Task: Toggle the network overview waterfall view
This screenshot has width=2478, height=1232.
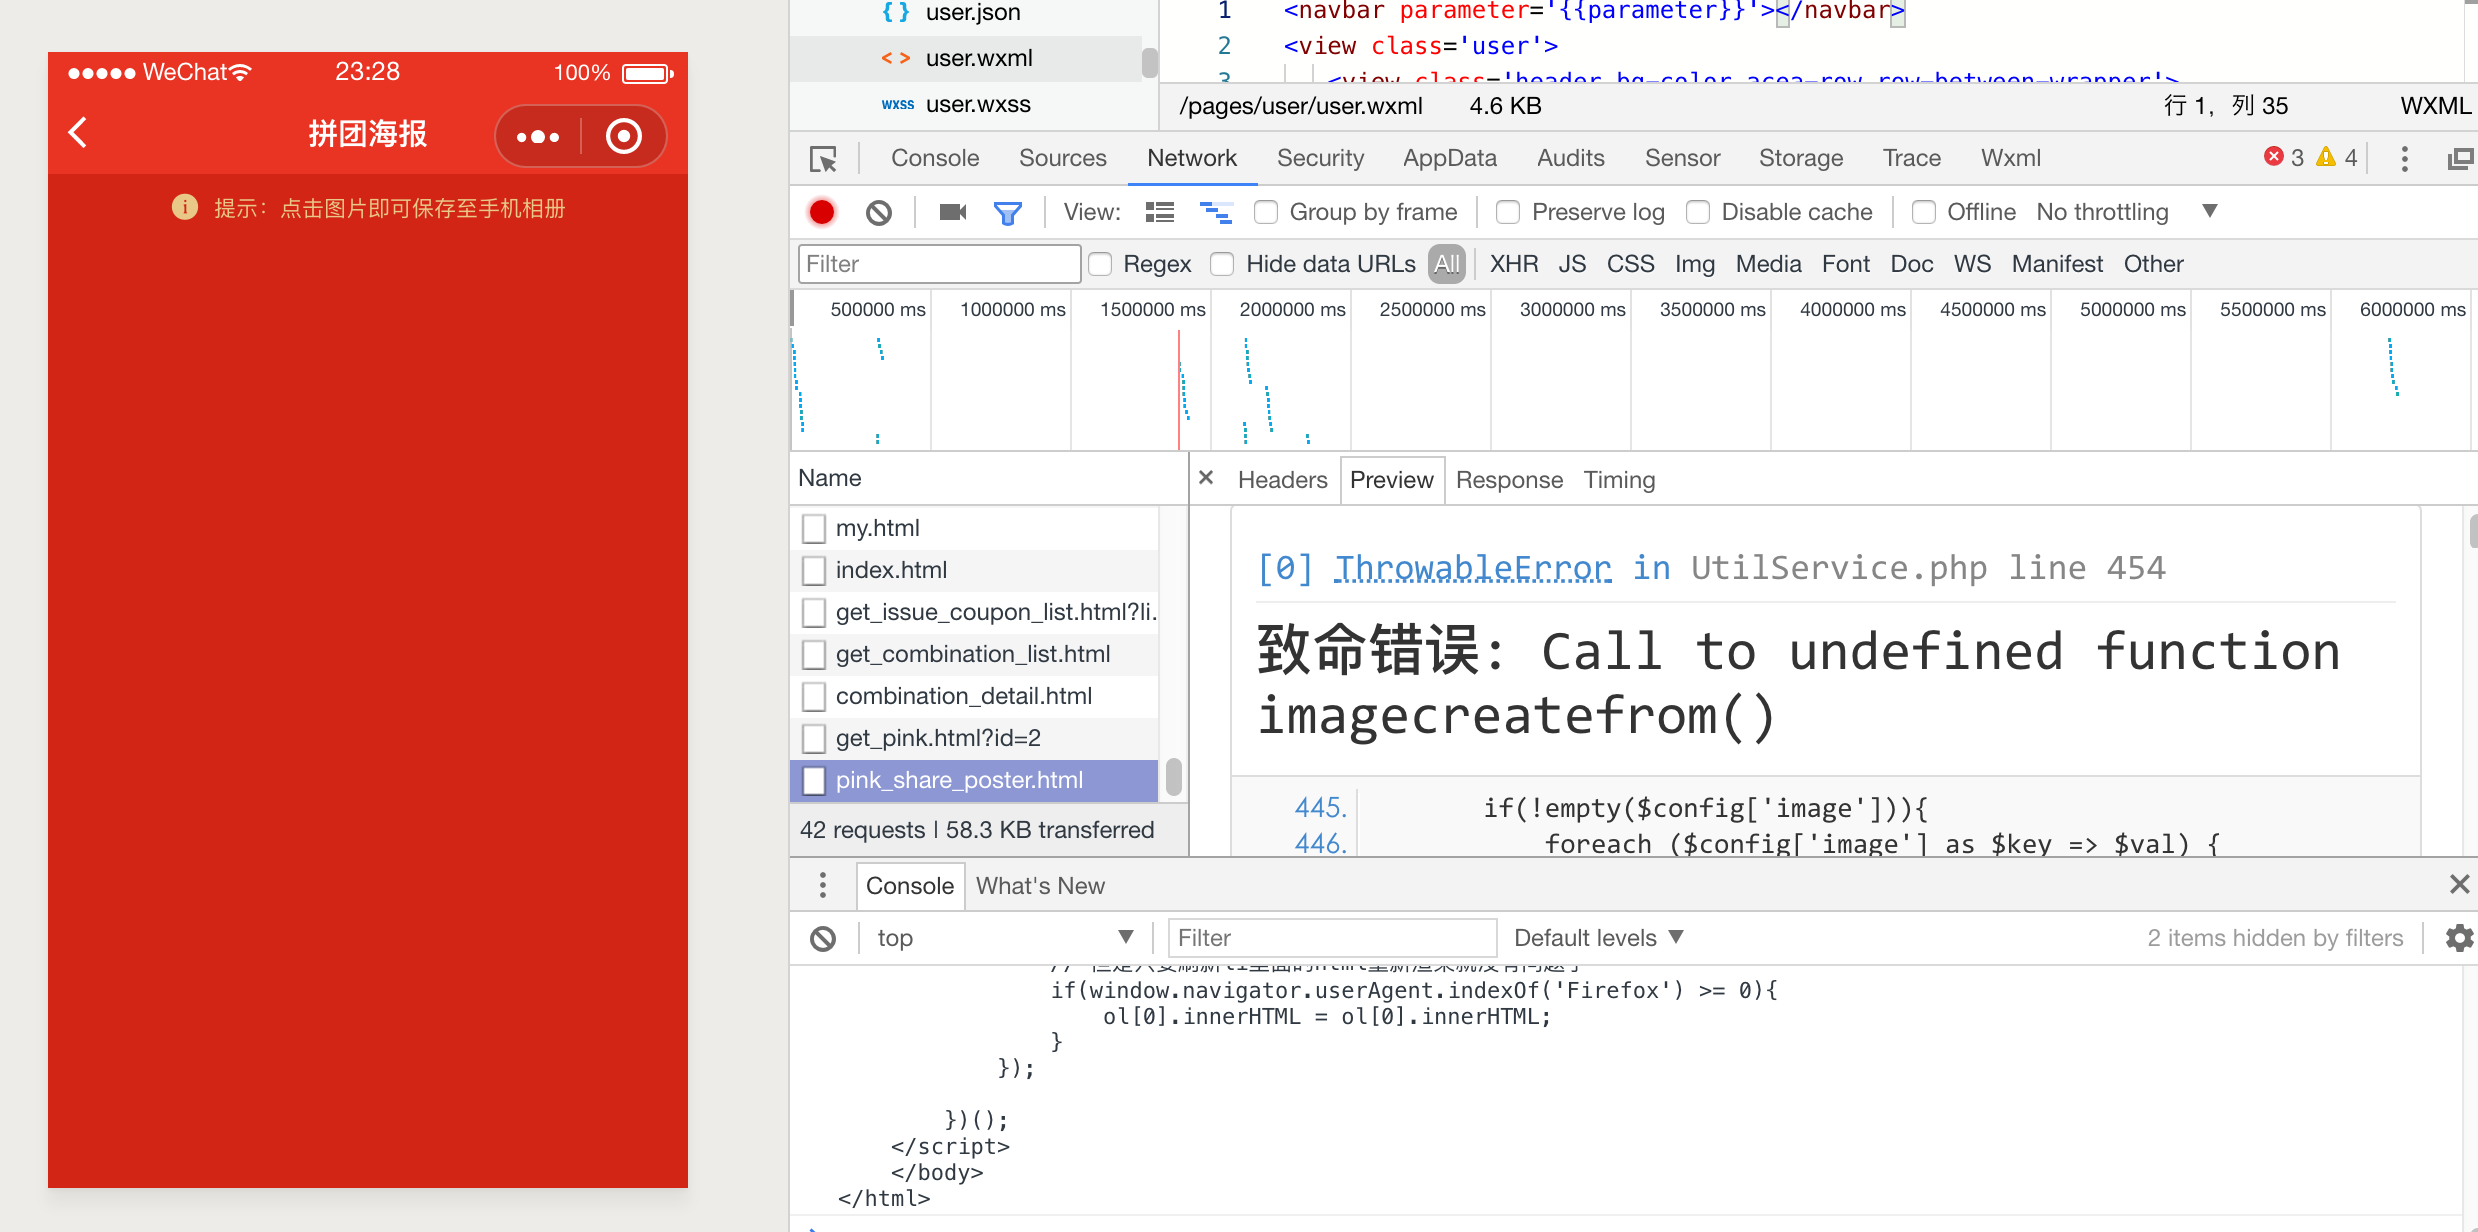Action: click(1216, 212)
